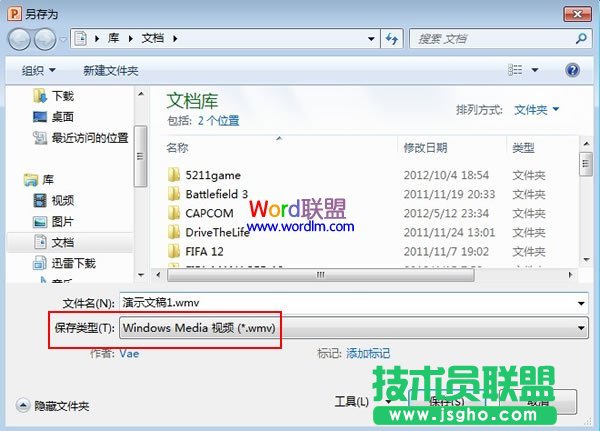Image resolution: width=600 pixels, height=431 pixels.
Task: Click the CAPCOM folder icon
Action: pyautogui.click(x=174, y=213)
